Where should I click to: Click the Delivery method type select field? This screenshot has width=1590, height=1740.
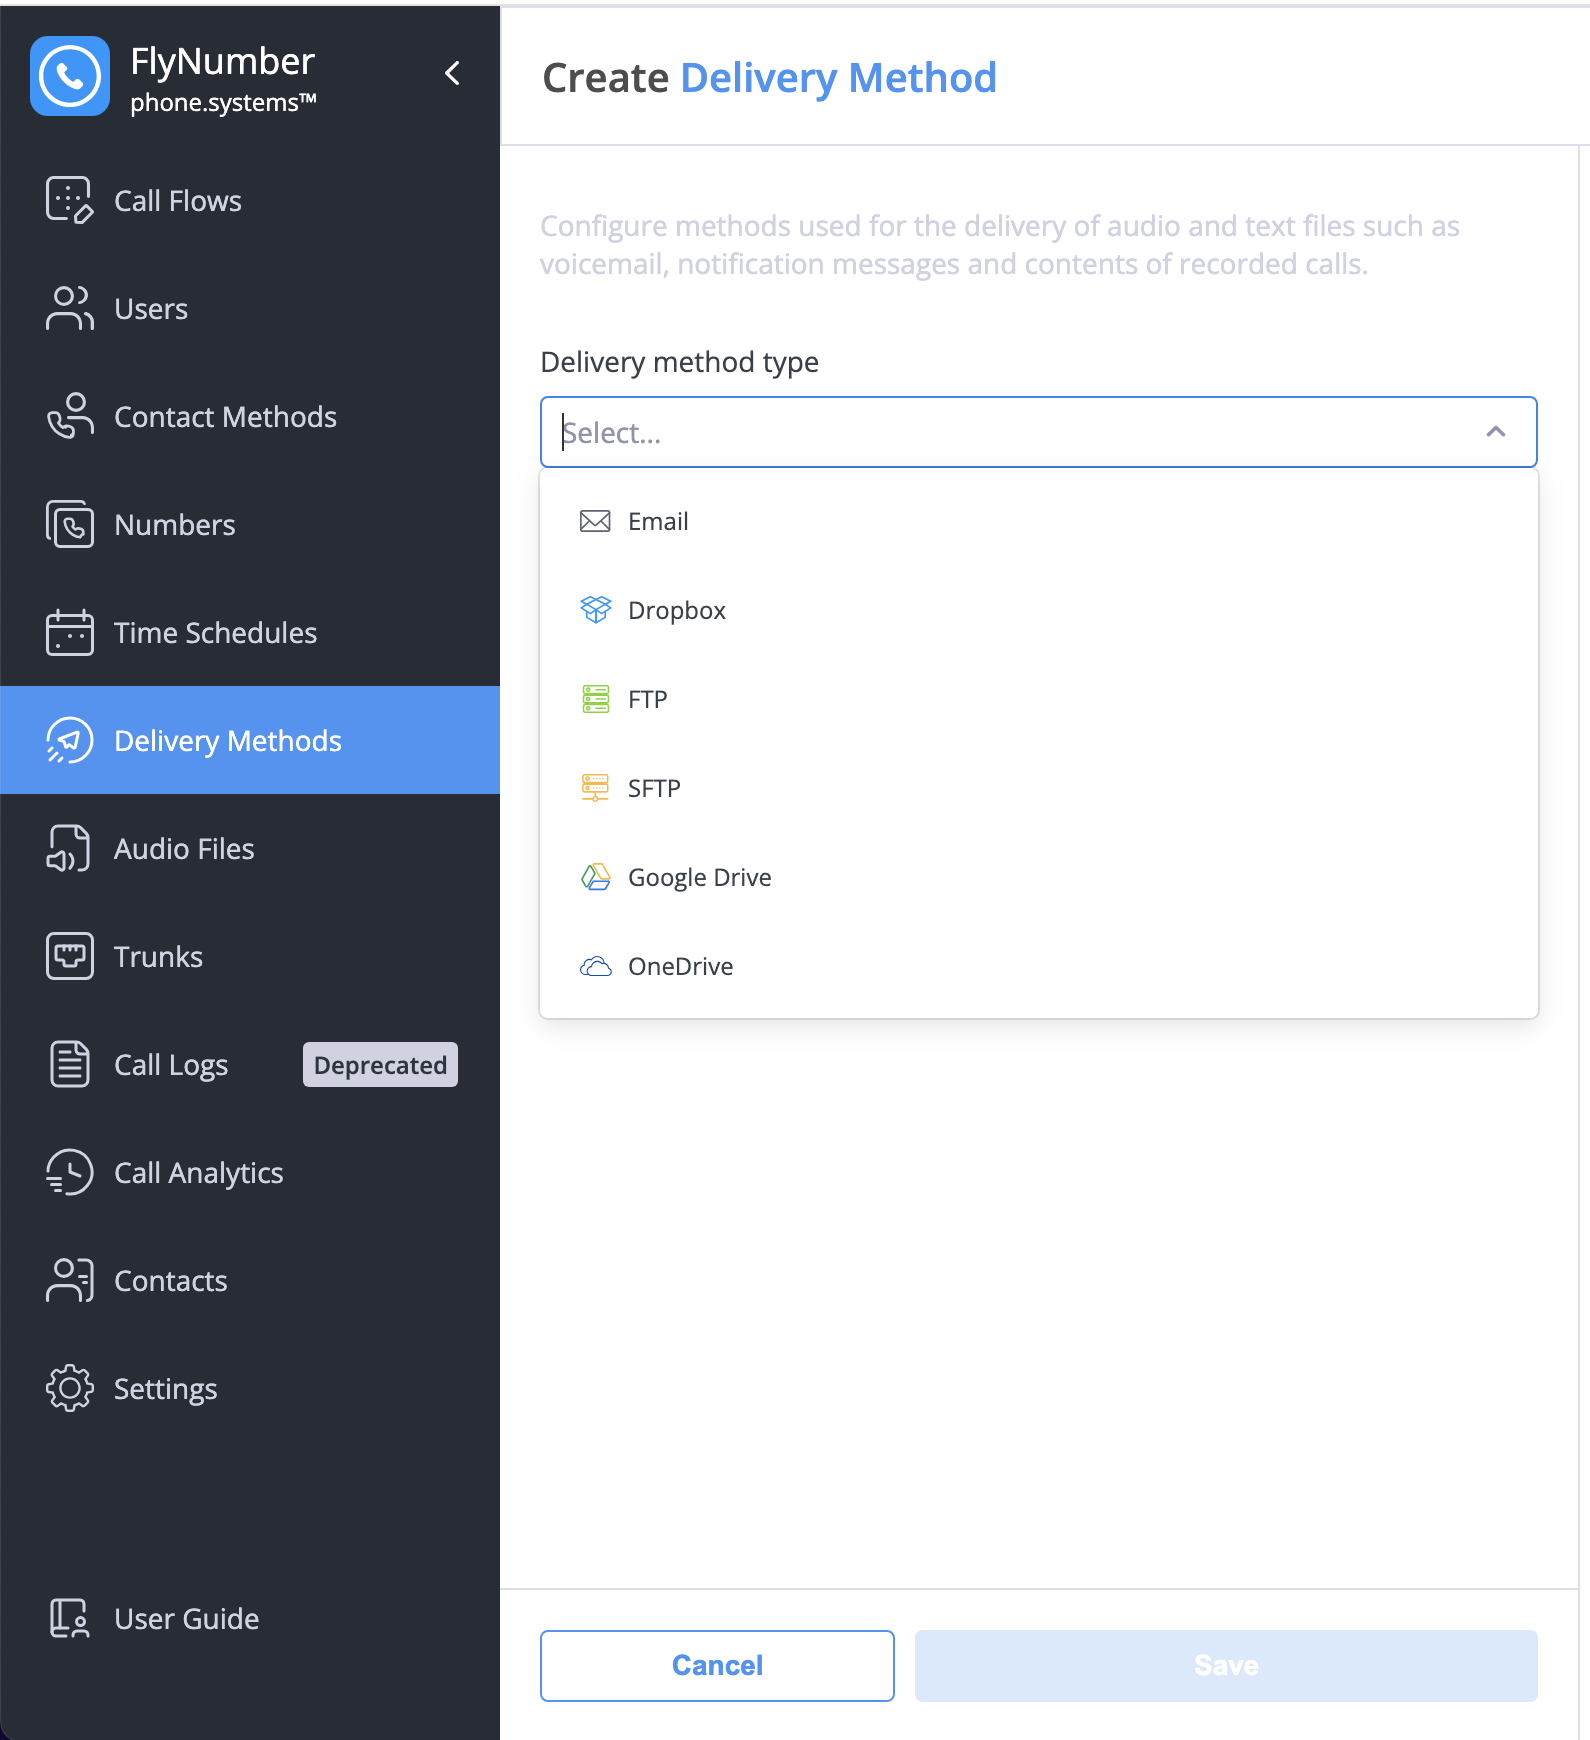[1038, 432]
